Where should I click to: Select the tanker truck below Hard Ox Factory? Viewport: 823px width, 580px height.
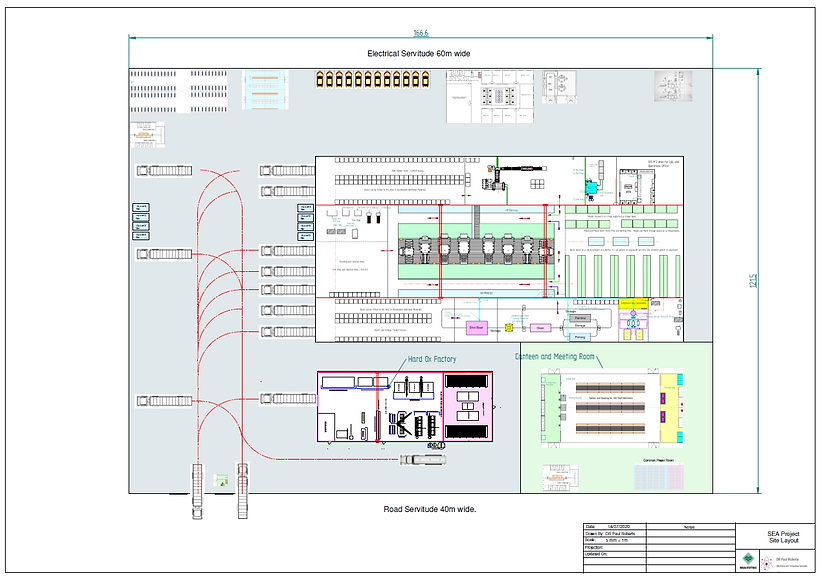tap(423, 460)
